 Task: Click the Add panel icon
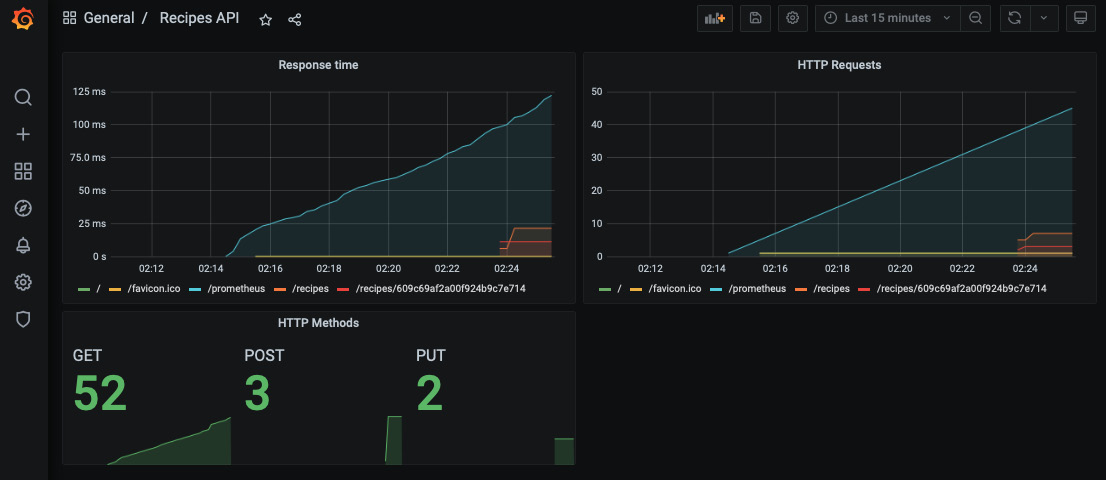click(x=715, y=18)
